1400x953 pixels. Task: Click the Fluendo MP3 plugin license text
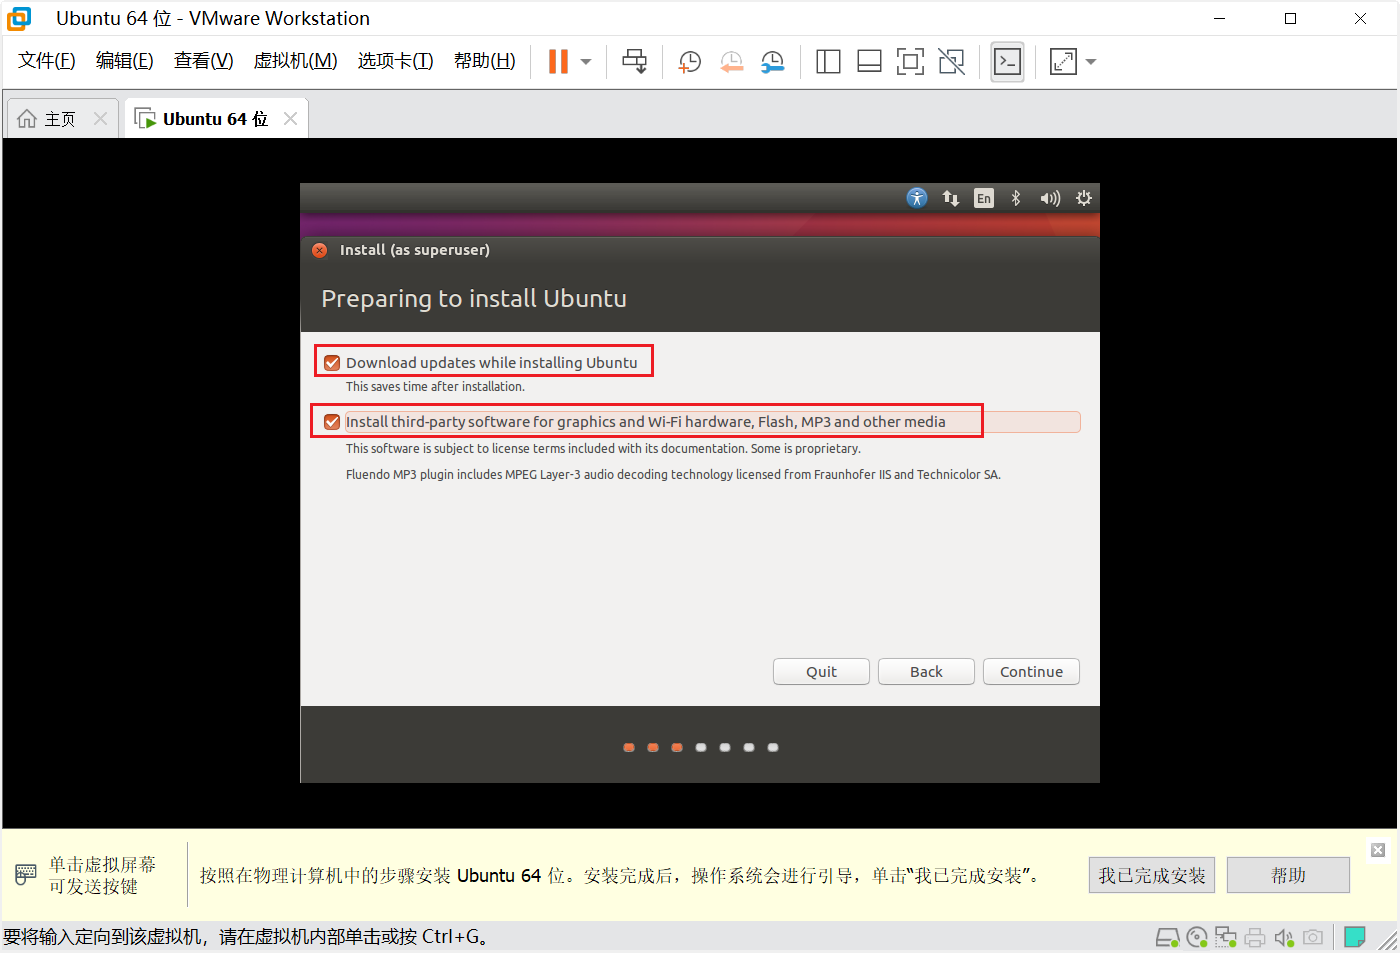click(673, 475)
